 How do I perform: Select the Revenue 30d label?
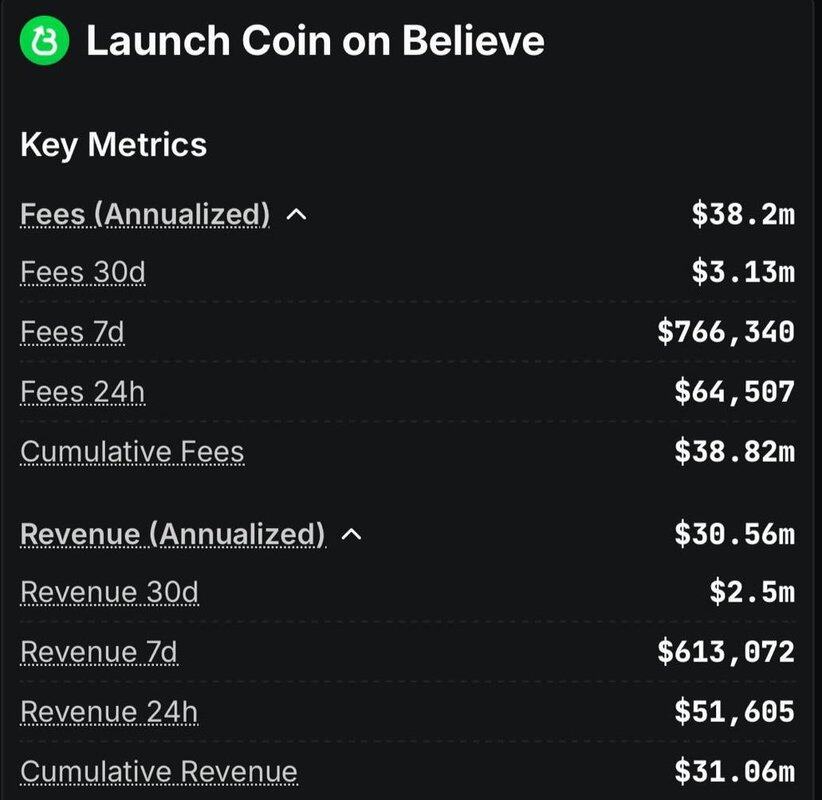click(x=109, y=592)
